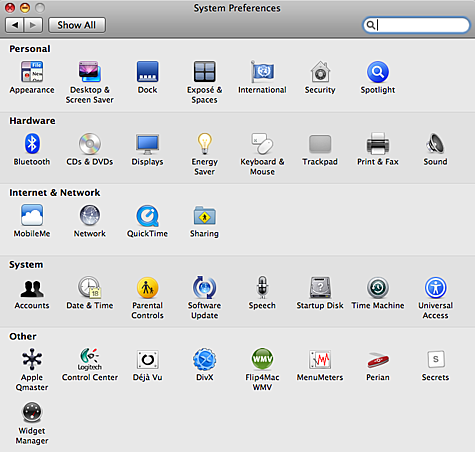Open the MobileMe cloud icon
This screenshot has height=452, width=475.
(x=32, y=215)
